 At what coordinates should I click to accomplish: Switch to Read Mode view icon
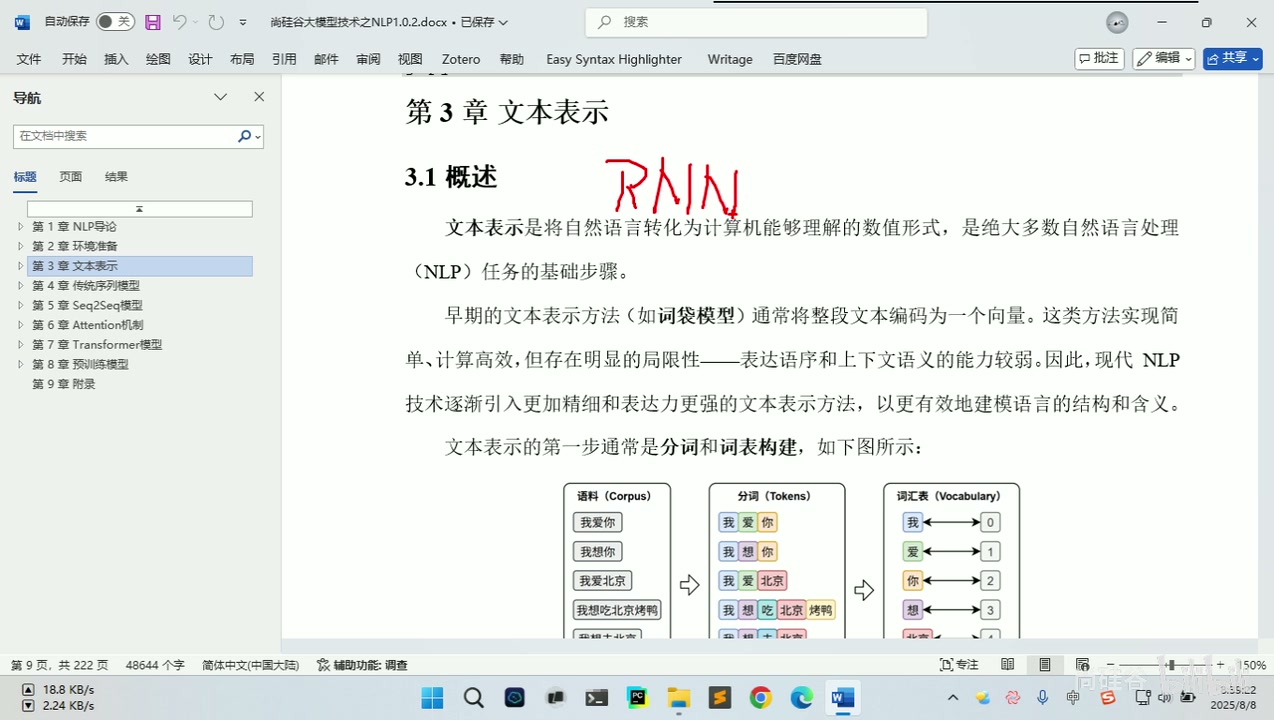[1008, 665]
